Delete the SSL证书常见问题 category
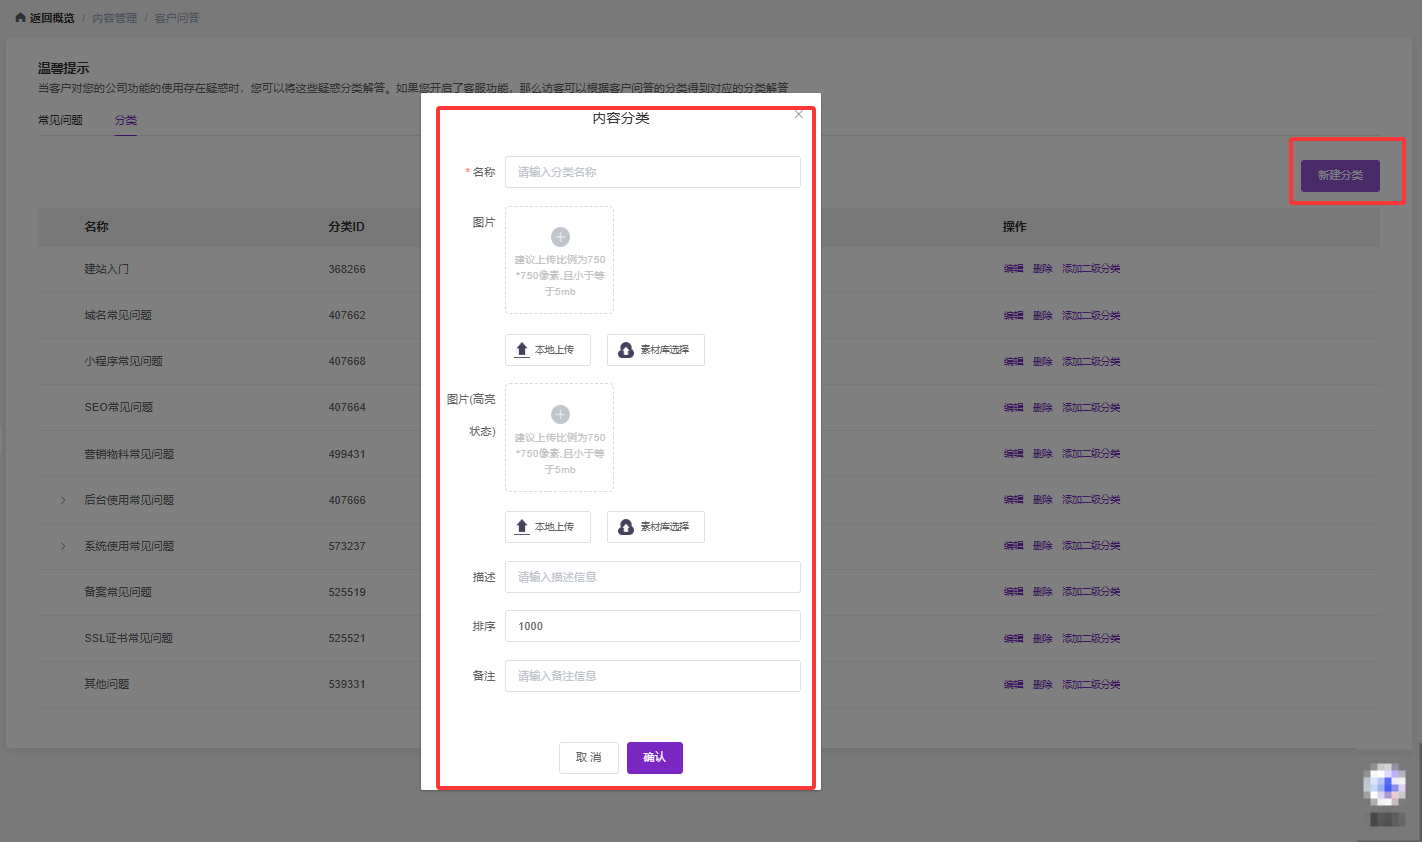The height and width of the screenshot is (842, 1422). (1042, 638)
